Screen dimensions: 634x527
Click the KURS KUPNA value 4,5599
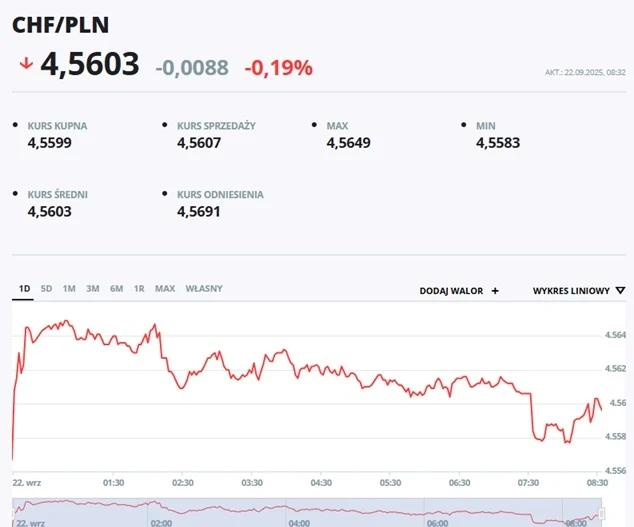pos(49,143)
